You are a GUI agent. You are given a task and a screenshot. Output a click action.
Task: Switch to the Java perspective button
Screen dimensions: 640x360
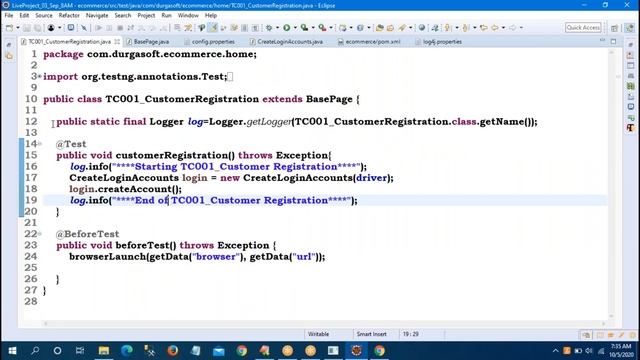pyautogui.click(x=629, y=28)
